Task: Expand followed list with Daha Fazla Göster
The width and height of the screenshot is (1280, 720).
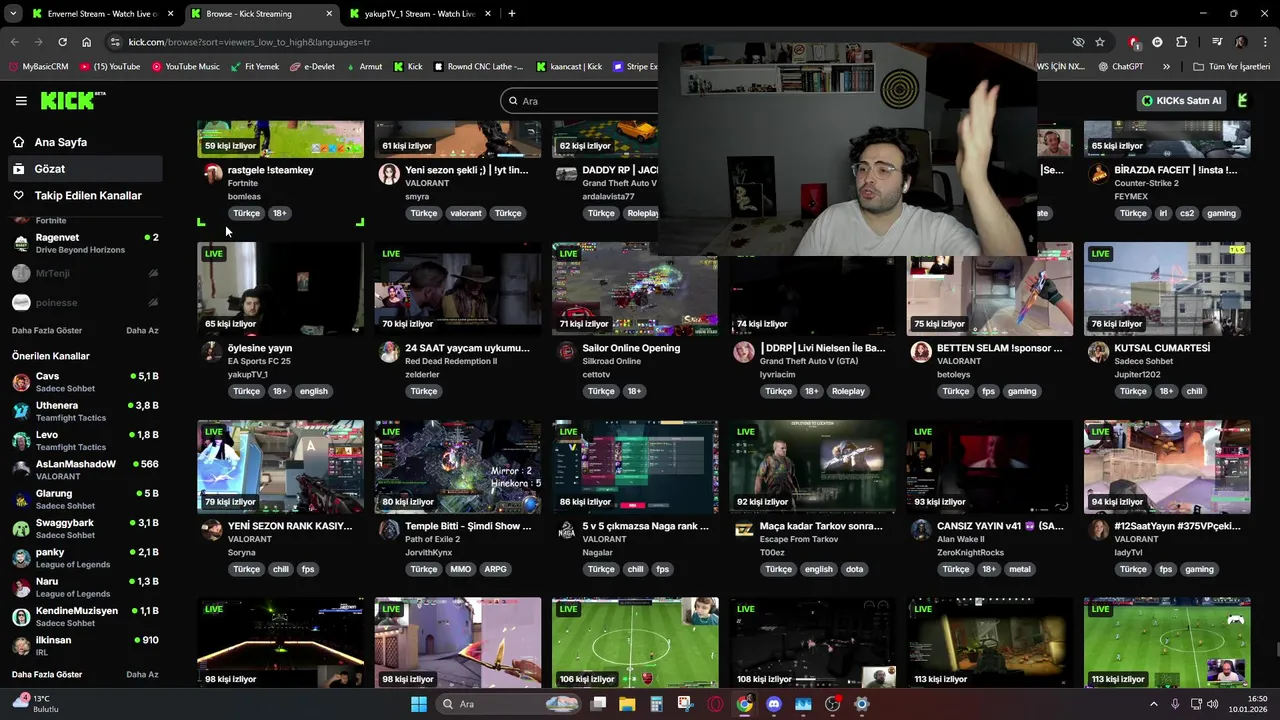Action: (47, 331)
